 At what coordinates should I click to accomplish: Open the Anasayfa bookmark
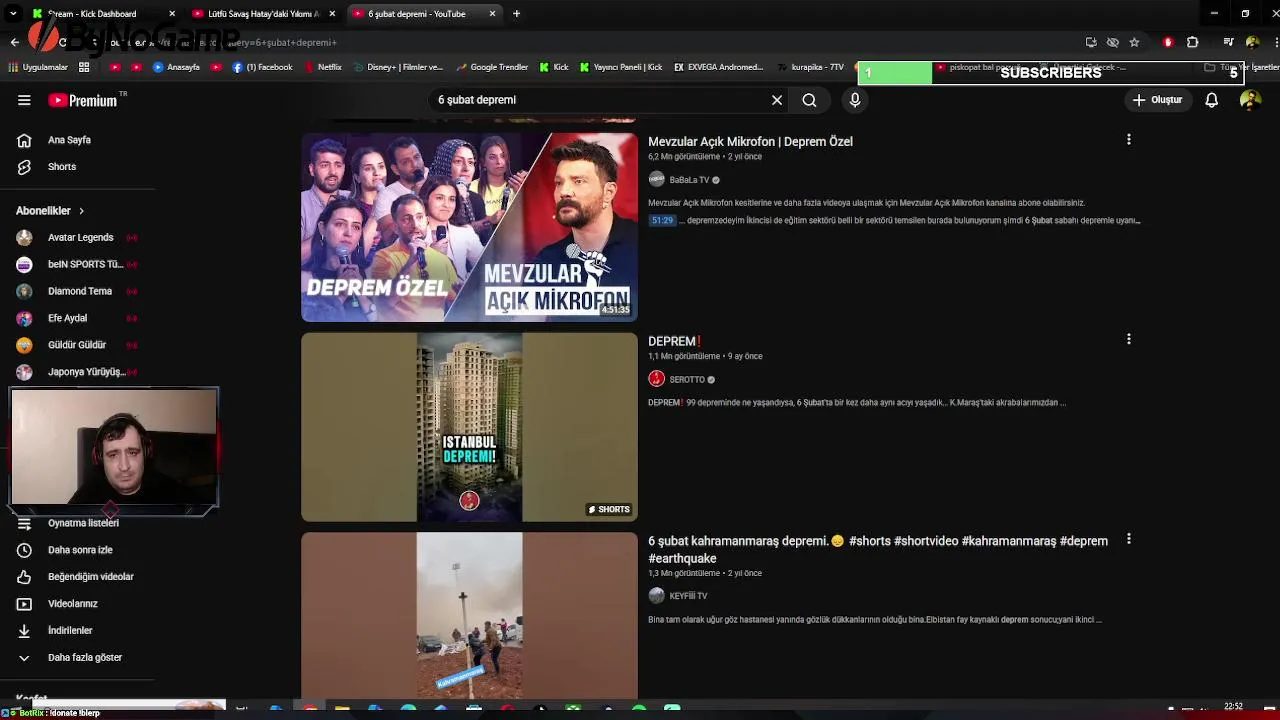click(x=177, y=67)
